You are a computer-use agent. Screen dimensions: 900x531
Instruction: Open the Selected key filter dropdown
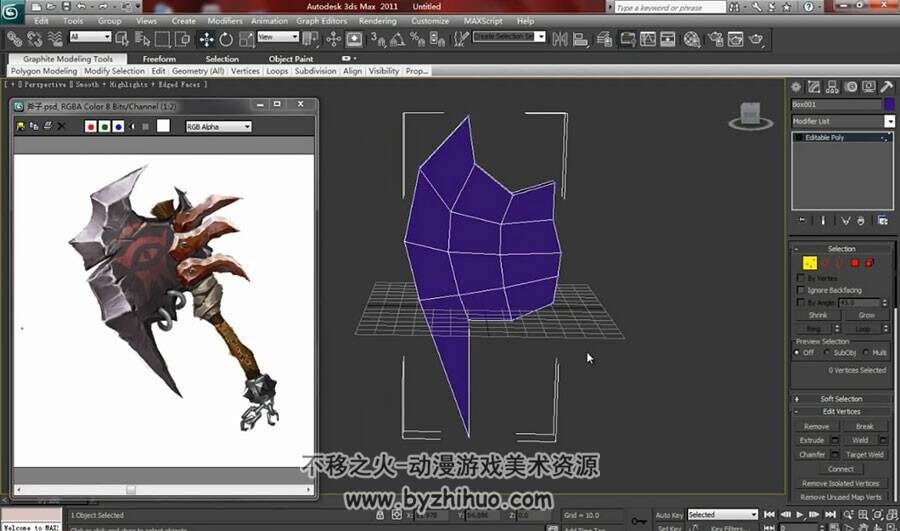click(723, 514)
